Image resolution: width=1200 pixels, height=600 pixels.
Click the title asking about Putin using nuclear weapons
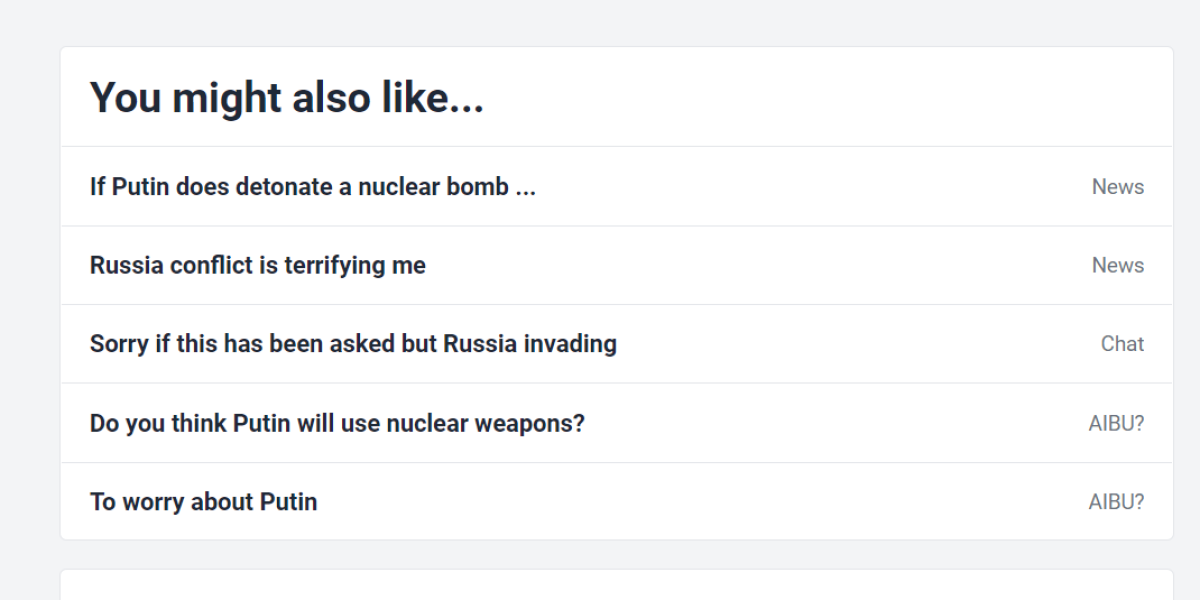[337, 423]
